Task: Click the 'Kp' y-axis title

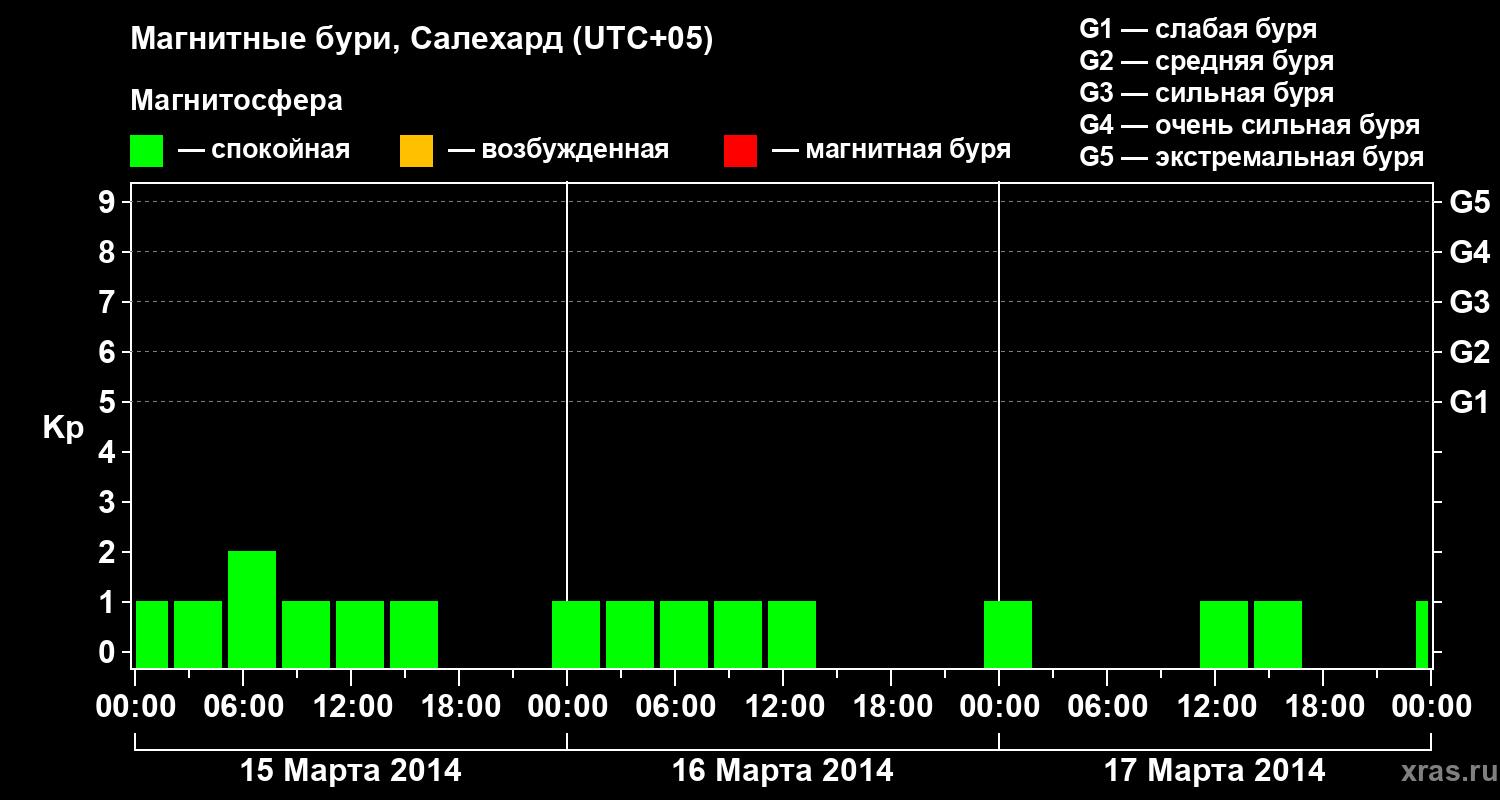Action: [x=63, y=427]
